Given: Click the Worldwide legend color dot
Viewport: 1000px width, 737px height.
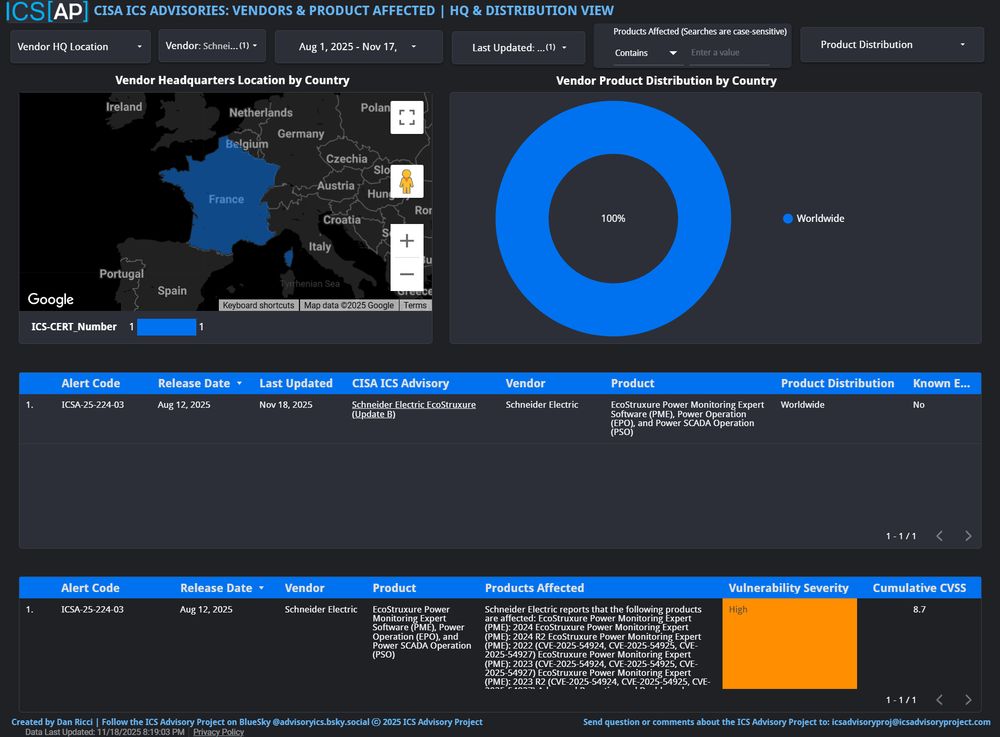Looking at the screenshot, I should click(x=788, y=219).
